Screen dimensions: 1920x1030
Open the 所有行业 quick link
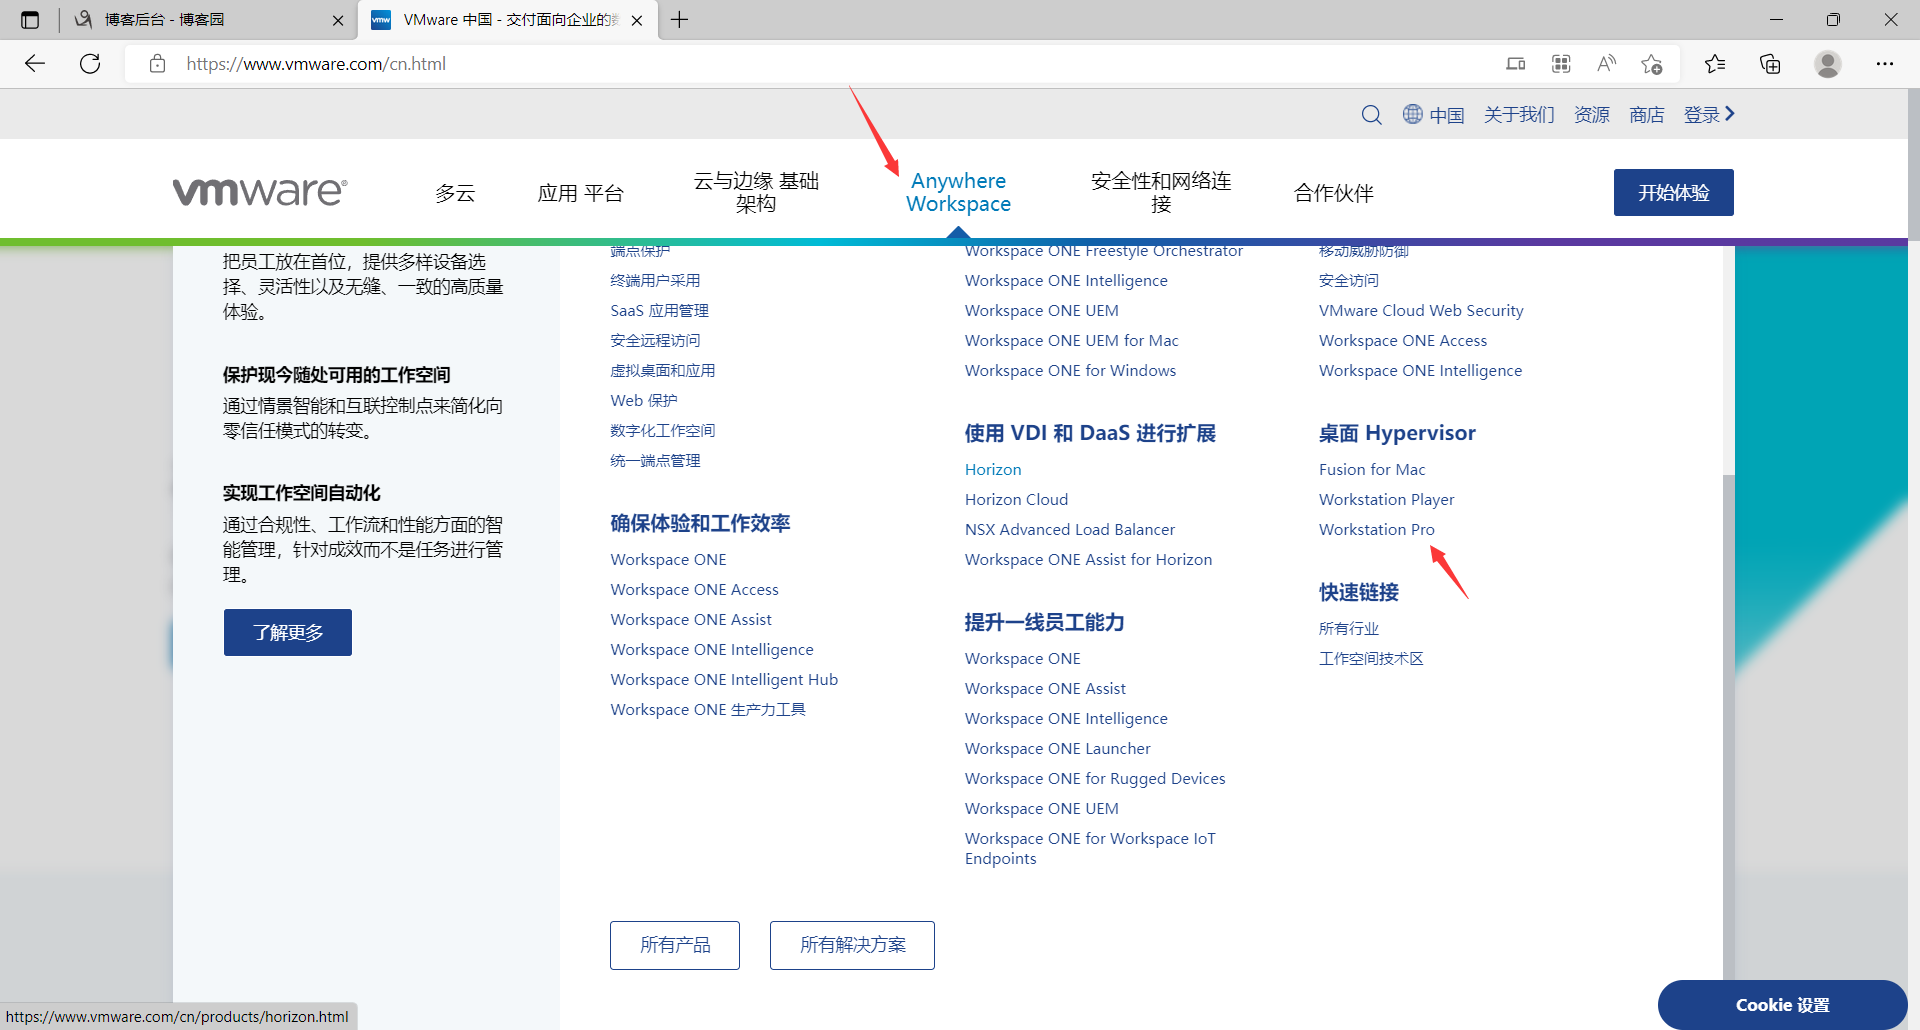tap(1349, 628)
